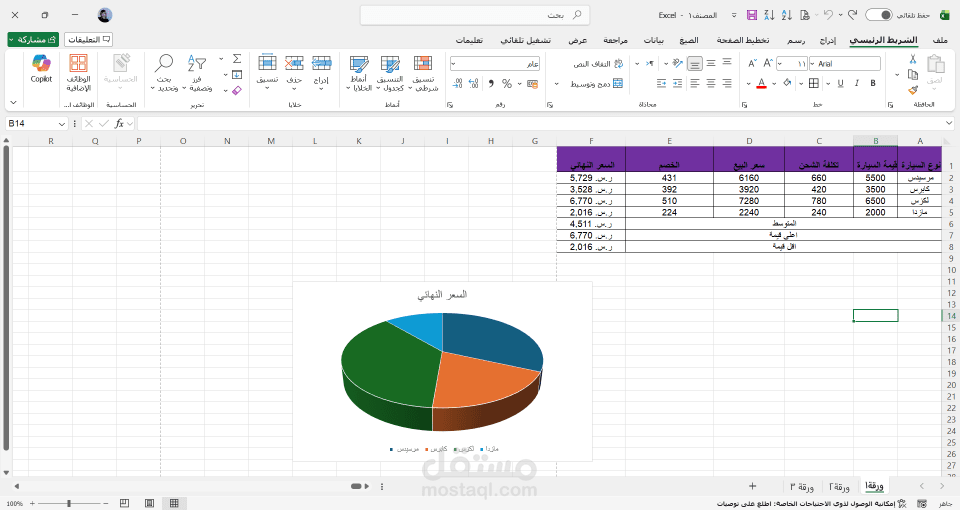
Task: Expand the Font Color dropdown arrow
Action: click(748, 84)
